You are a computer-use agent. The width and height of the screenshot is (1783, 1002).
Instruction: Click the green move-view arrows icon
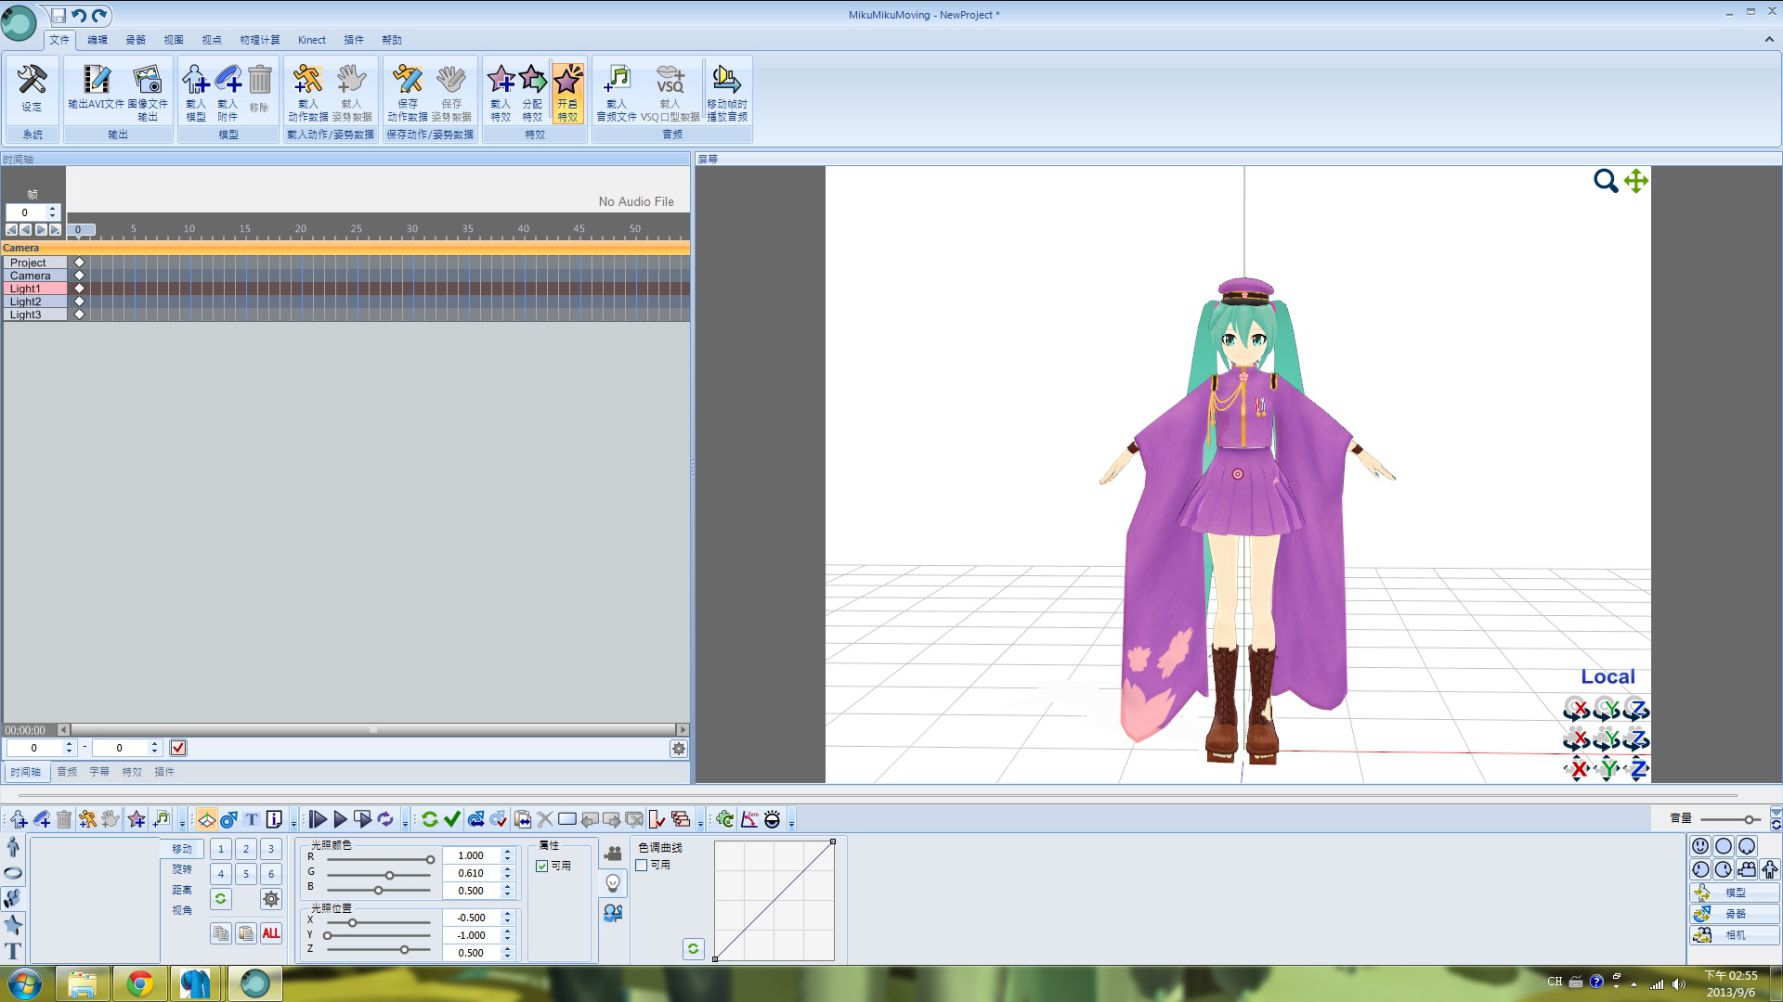click(1636, 180)
